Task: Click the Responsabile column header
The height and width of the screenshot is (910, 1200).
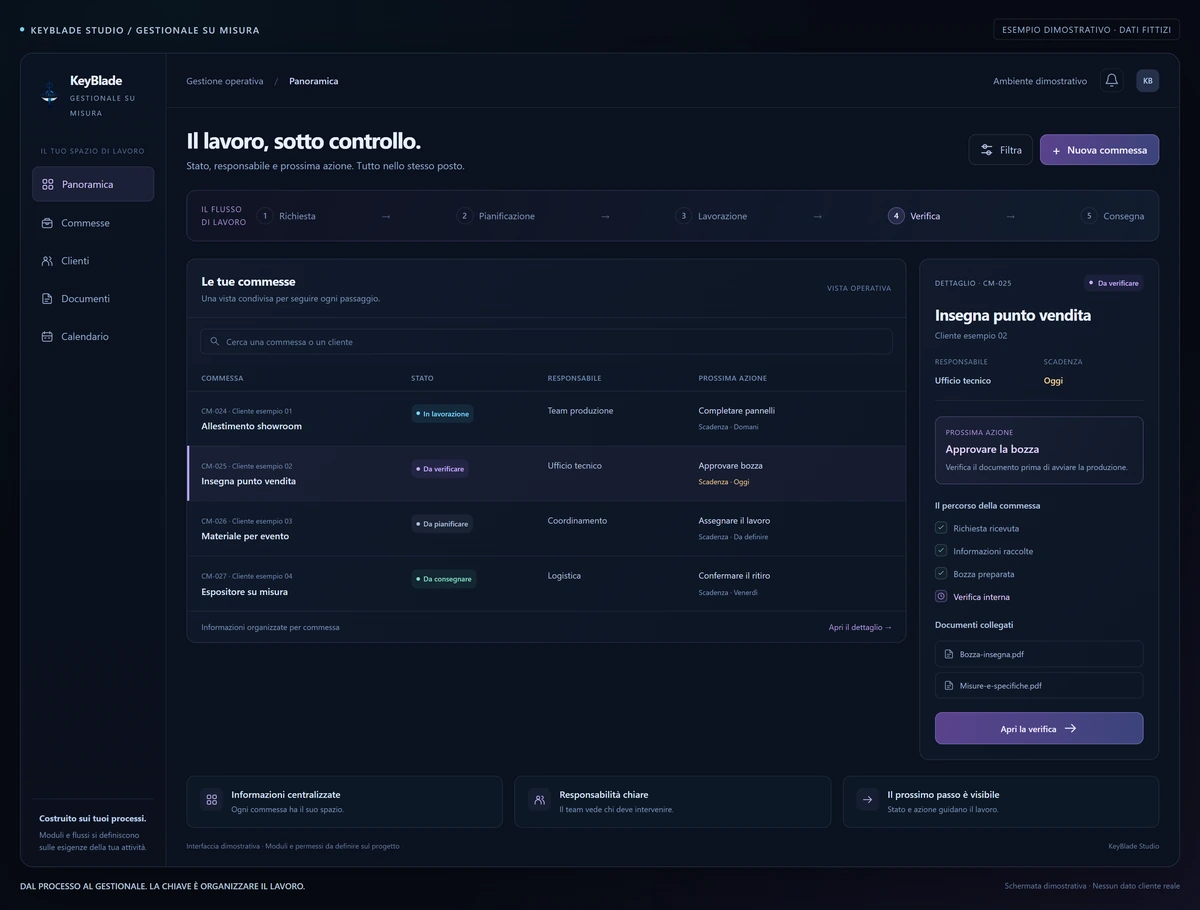Action: [x=575, y=378]
